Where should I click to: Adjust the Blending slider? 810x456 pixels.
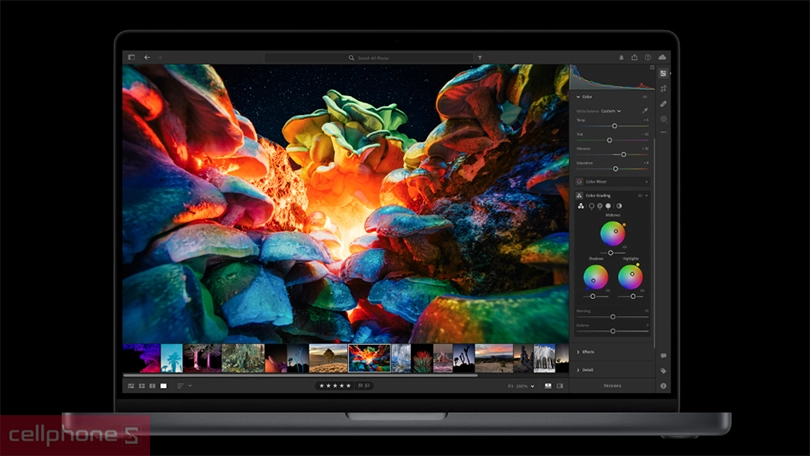[x=613, y=317]
